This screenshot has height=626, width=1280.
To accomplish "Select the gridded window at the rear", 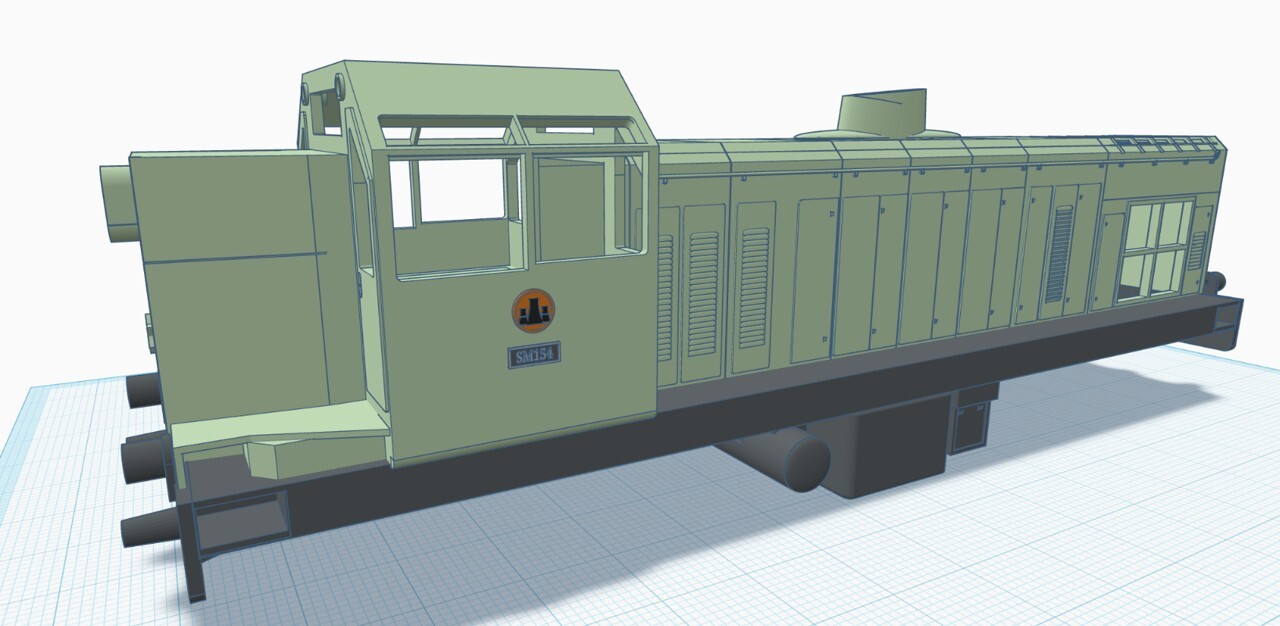I will 1155,250.
